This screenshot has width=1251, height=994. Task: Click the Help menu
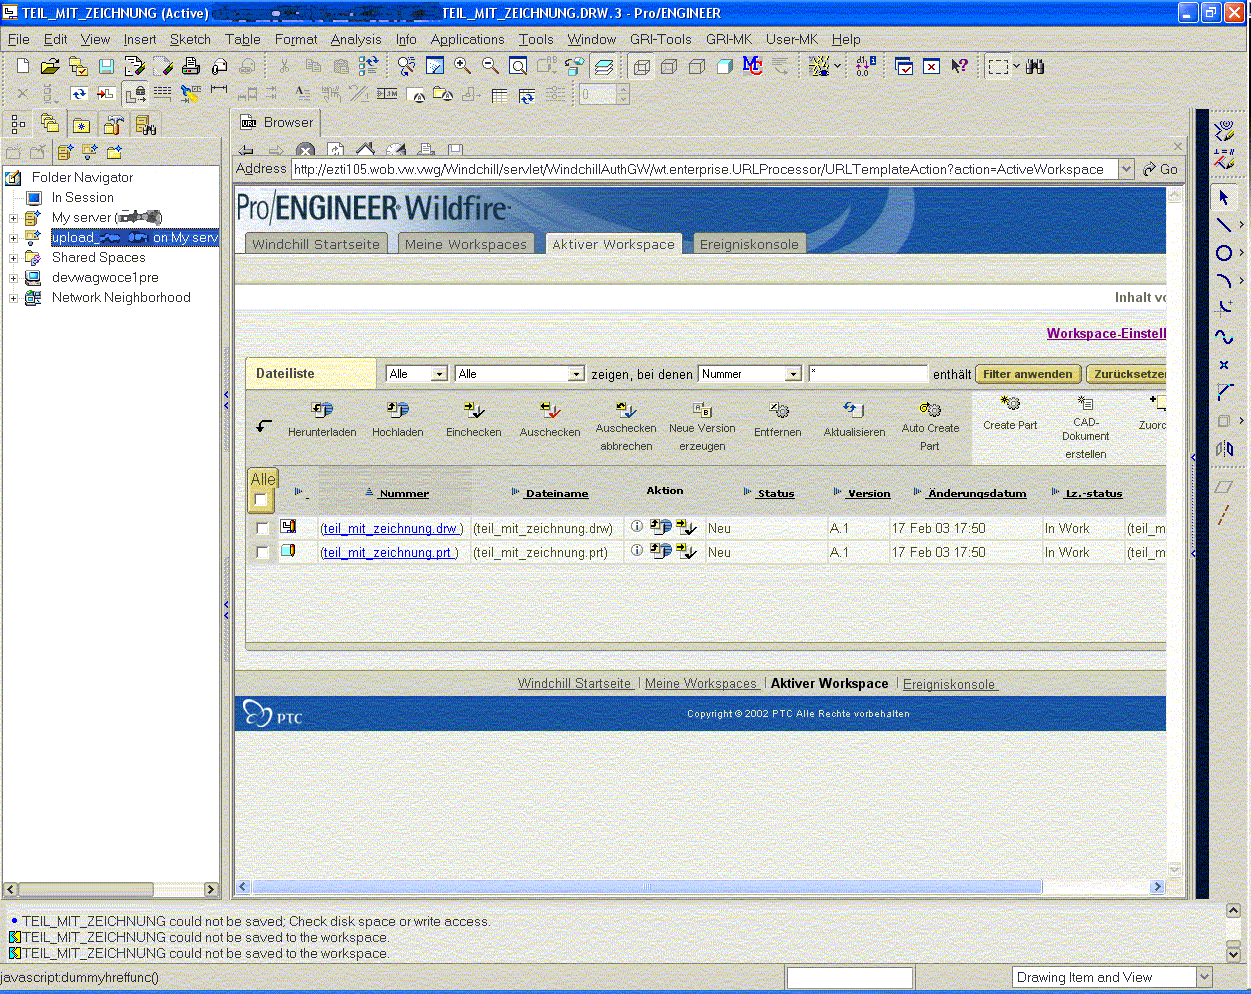click(x=846, y=39)
